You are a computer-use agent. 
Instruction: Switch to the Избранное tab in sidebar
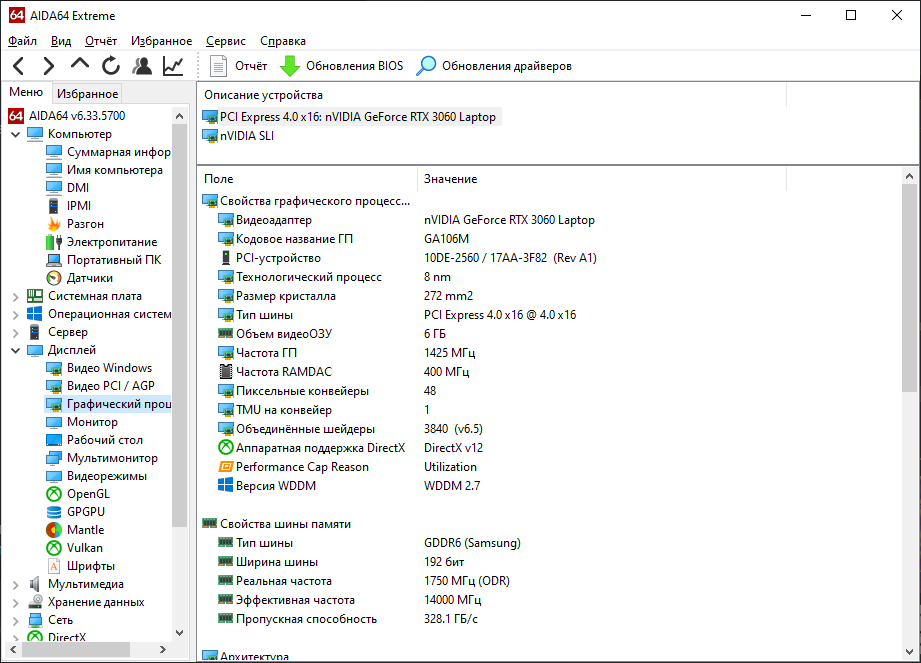point(88,93)
